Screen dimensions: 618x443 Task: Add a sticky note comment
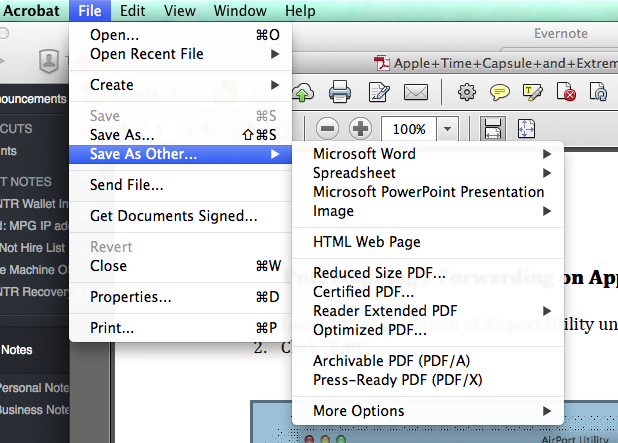pos(499,93)
